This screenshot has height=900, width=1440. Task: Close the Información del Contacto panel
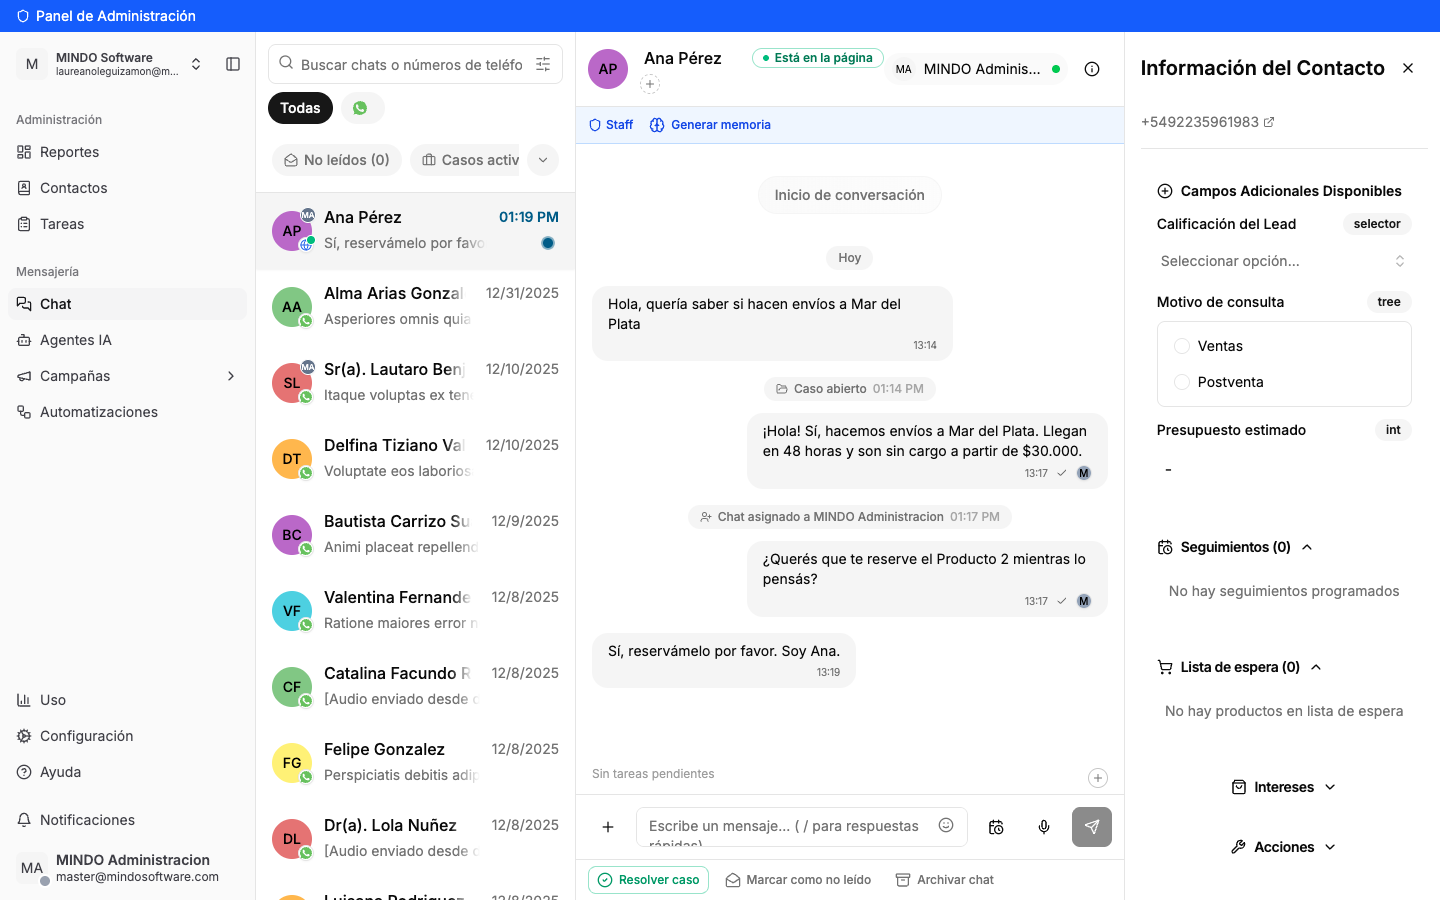(1408, 68)
